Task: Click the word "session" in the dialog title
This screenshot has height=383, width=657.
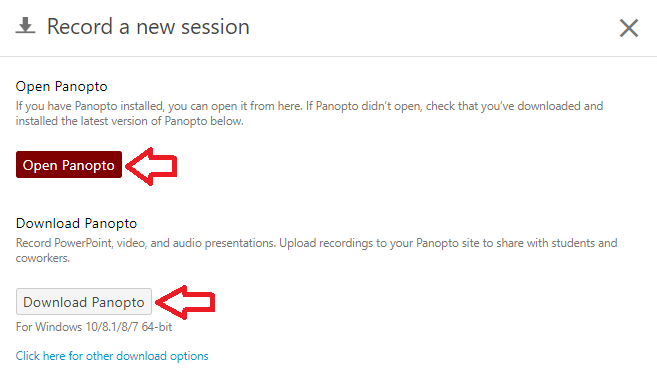Action: pyautogui.click(x=215, y=27)
